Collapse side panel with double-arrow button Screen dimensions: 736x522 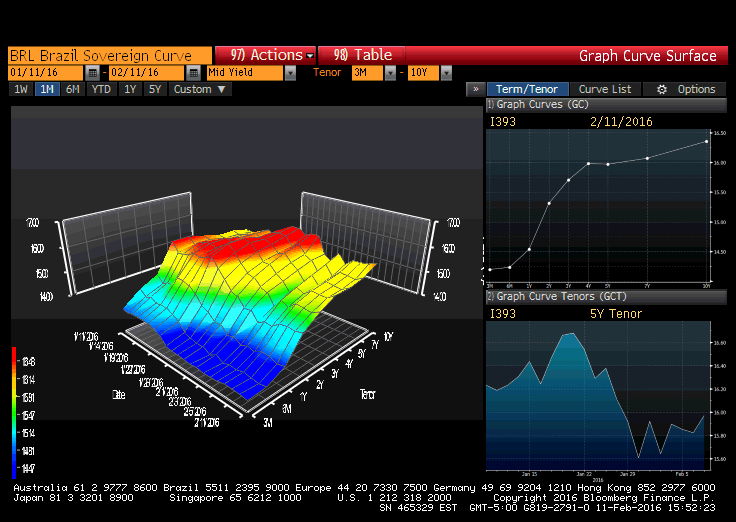click(x=475, y=89)
